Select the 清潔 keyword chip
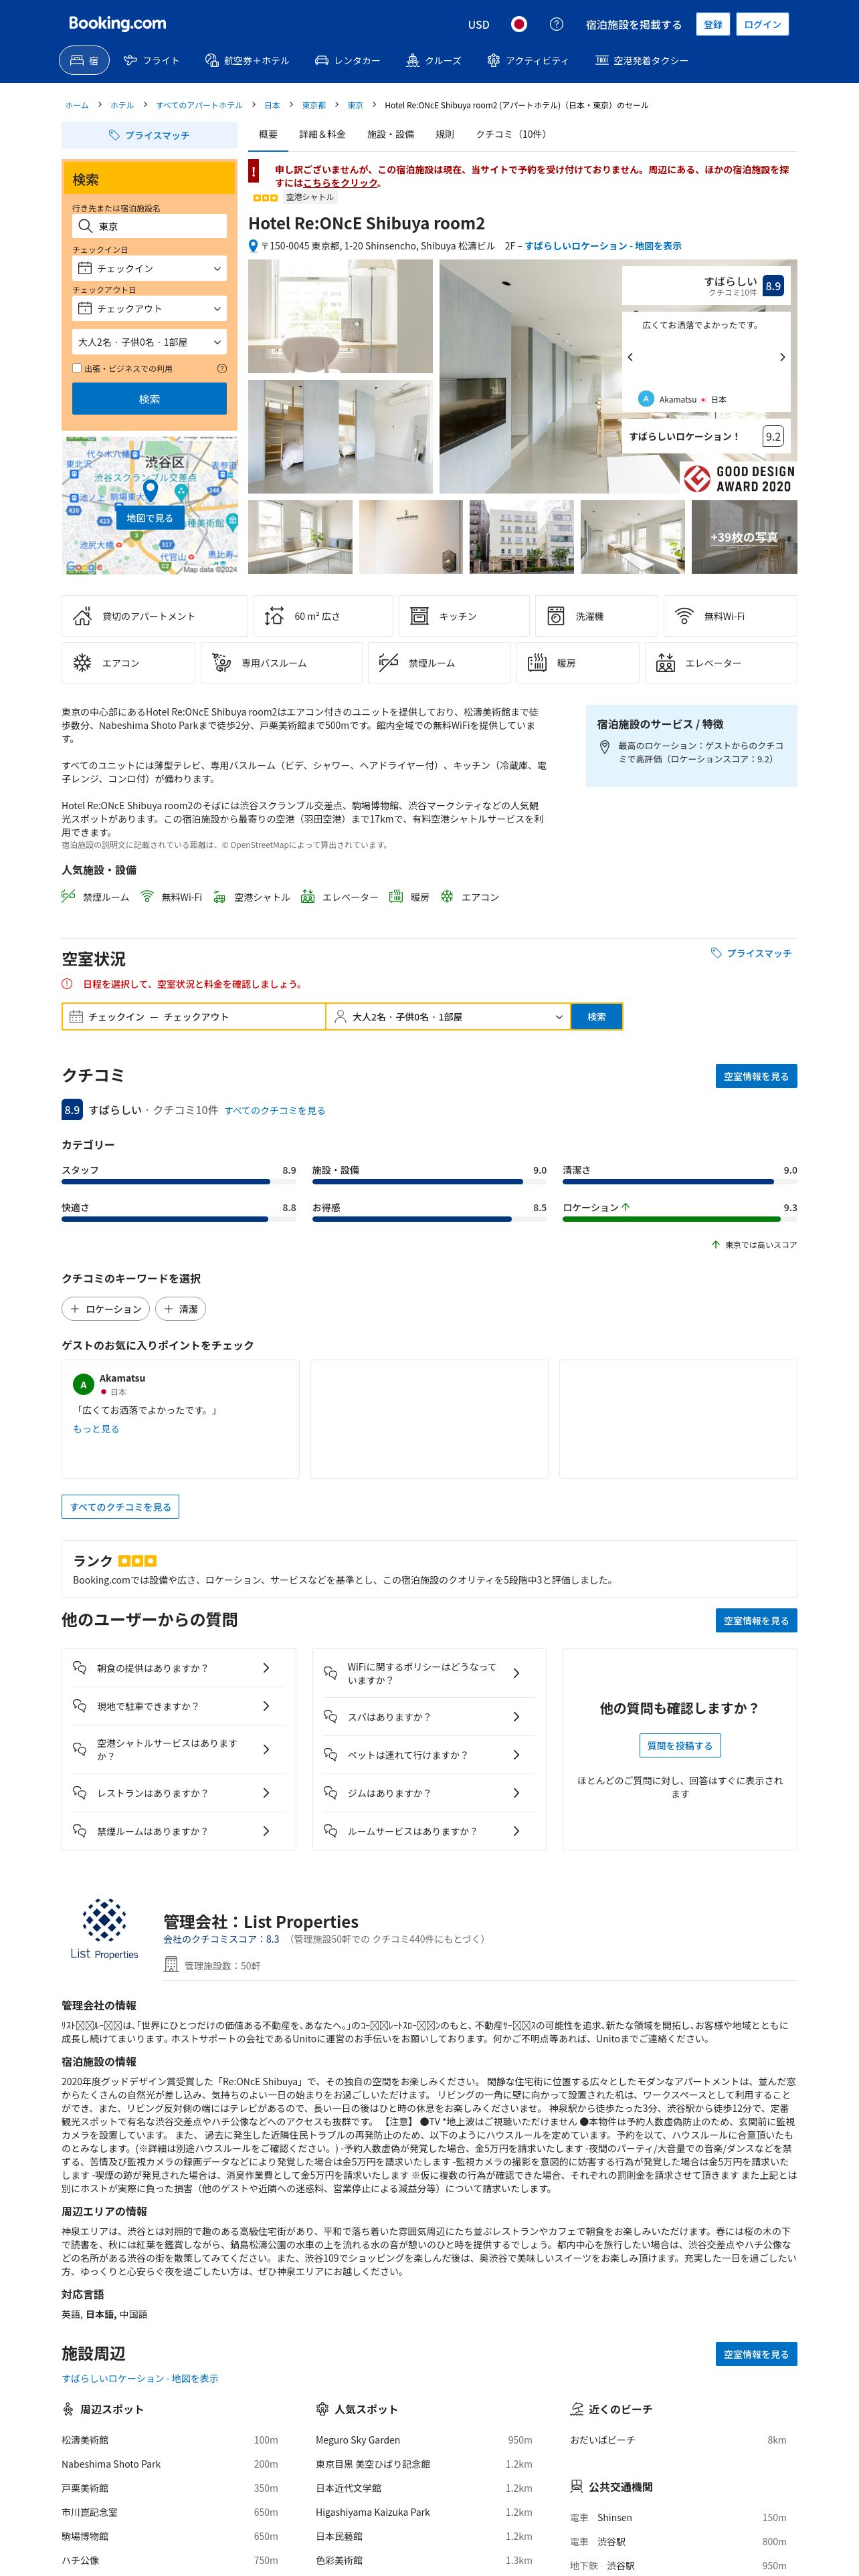Screen dimensions: 859x2576 click(181, 1309)
